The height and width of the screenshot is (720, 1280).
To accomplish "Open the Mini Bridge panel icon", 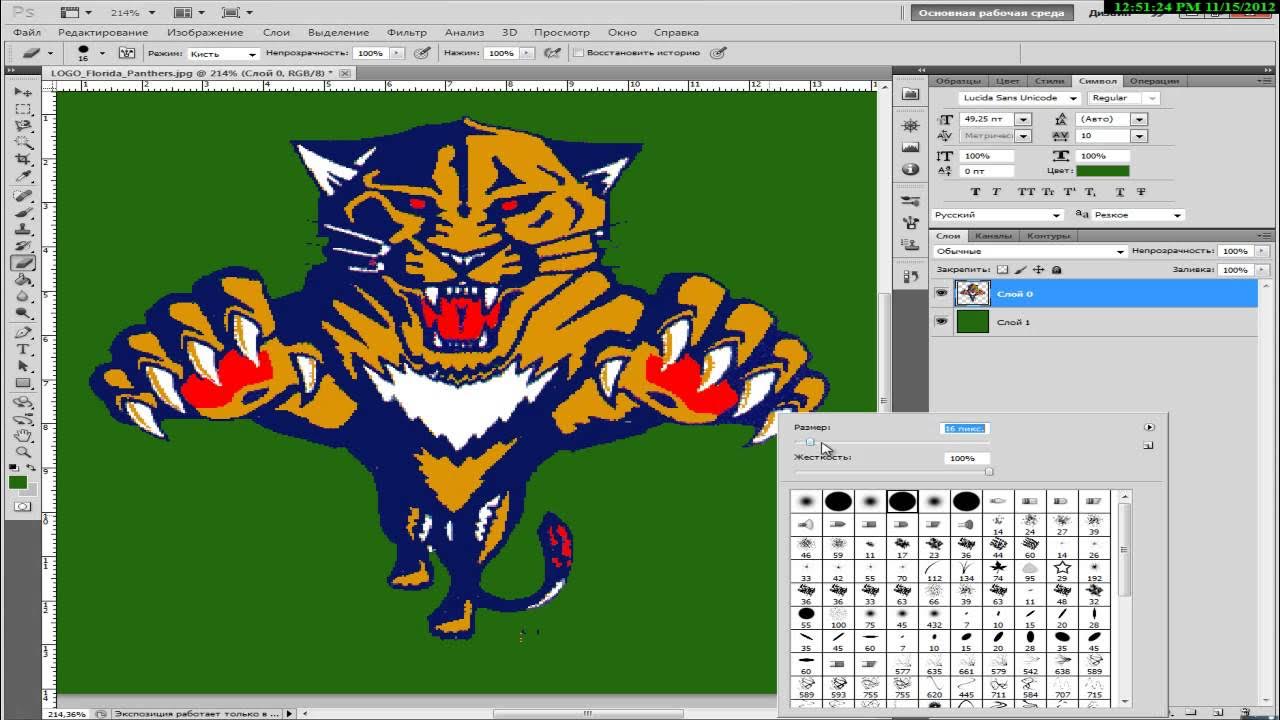I will coord(910,94).
